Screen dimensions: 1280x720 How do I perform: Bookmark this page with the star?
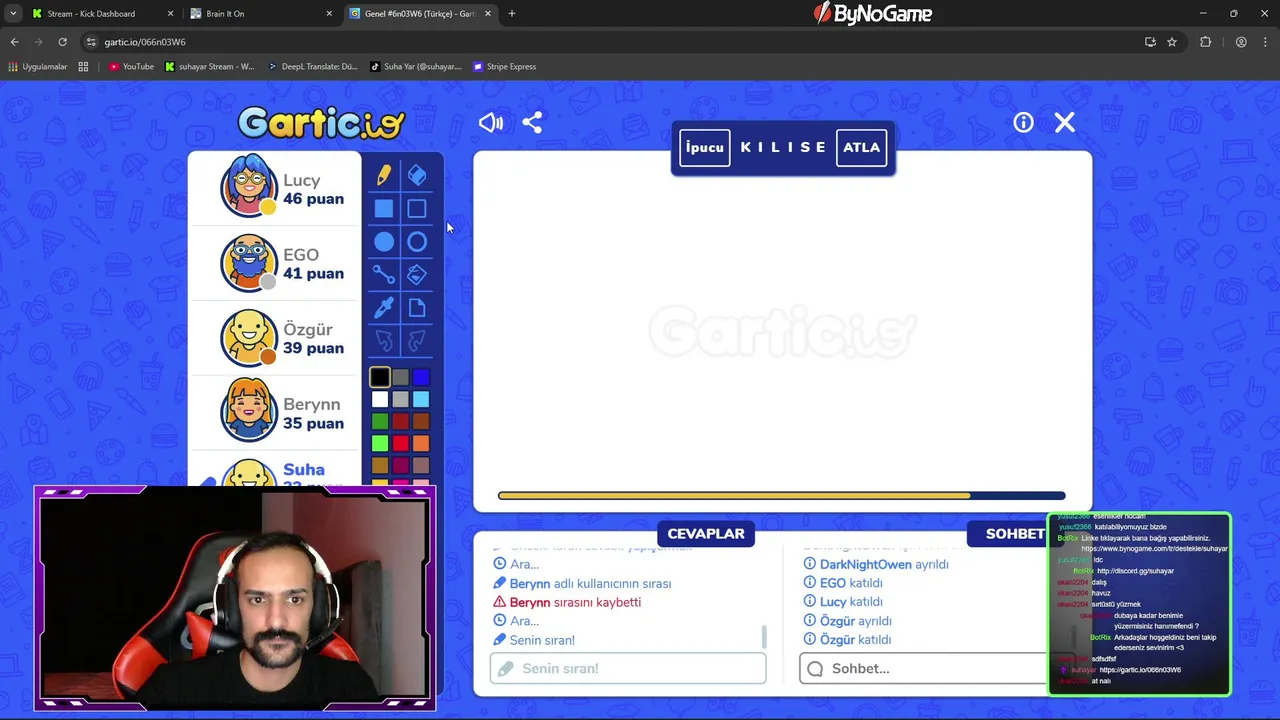1172,42
